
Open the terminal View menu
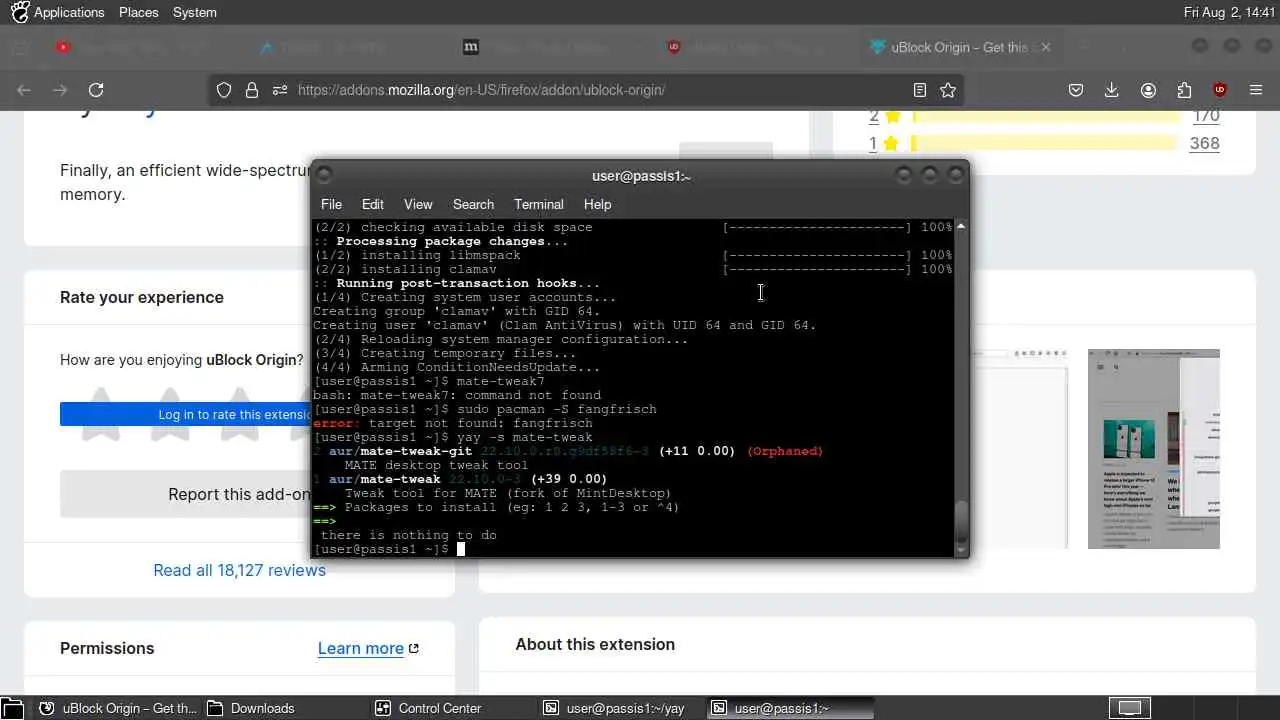418,204
